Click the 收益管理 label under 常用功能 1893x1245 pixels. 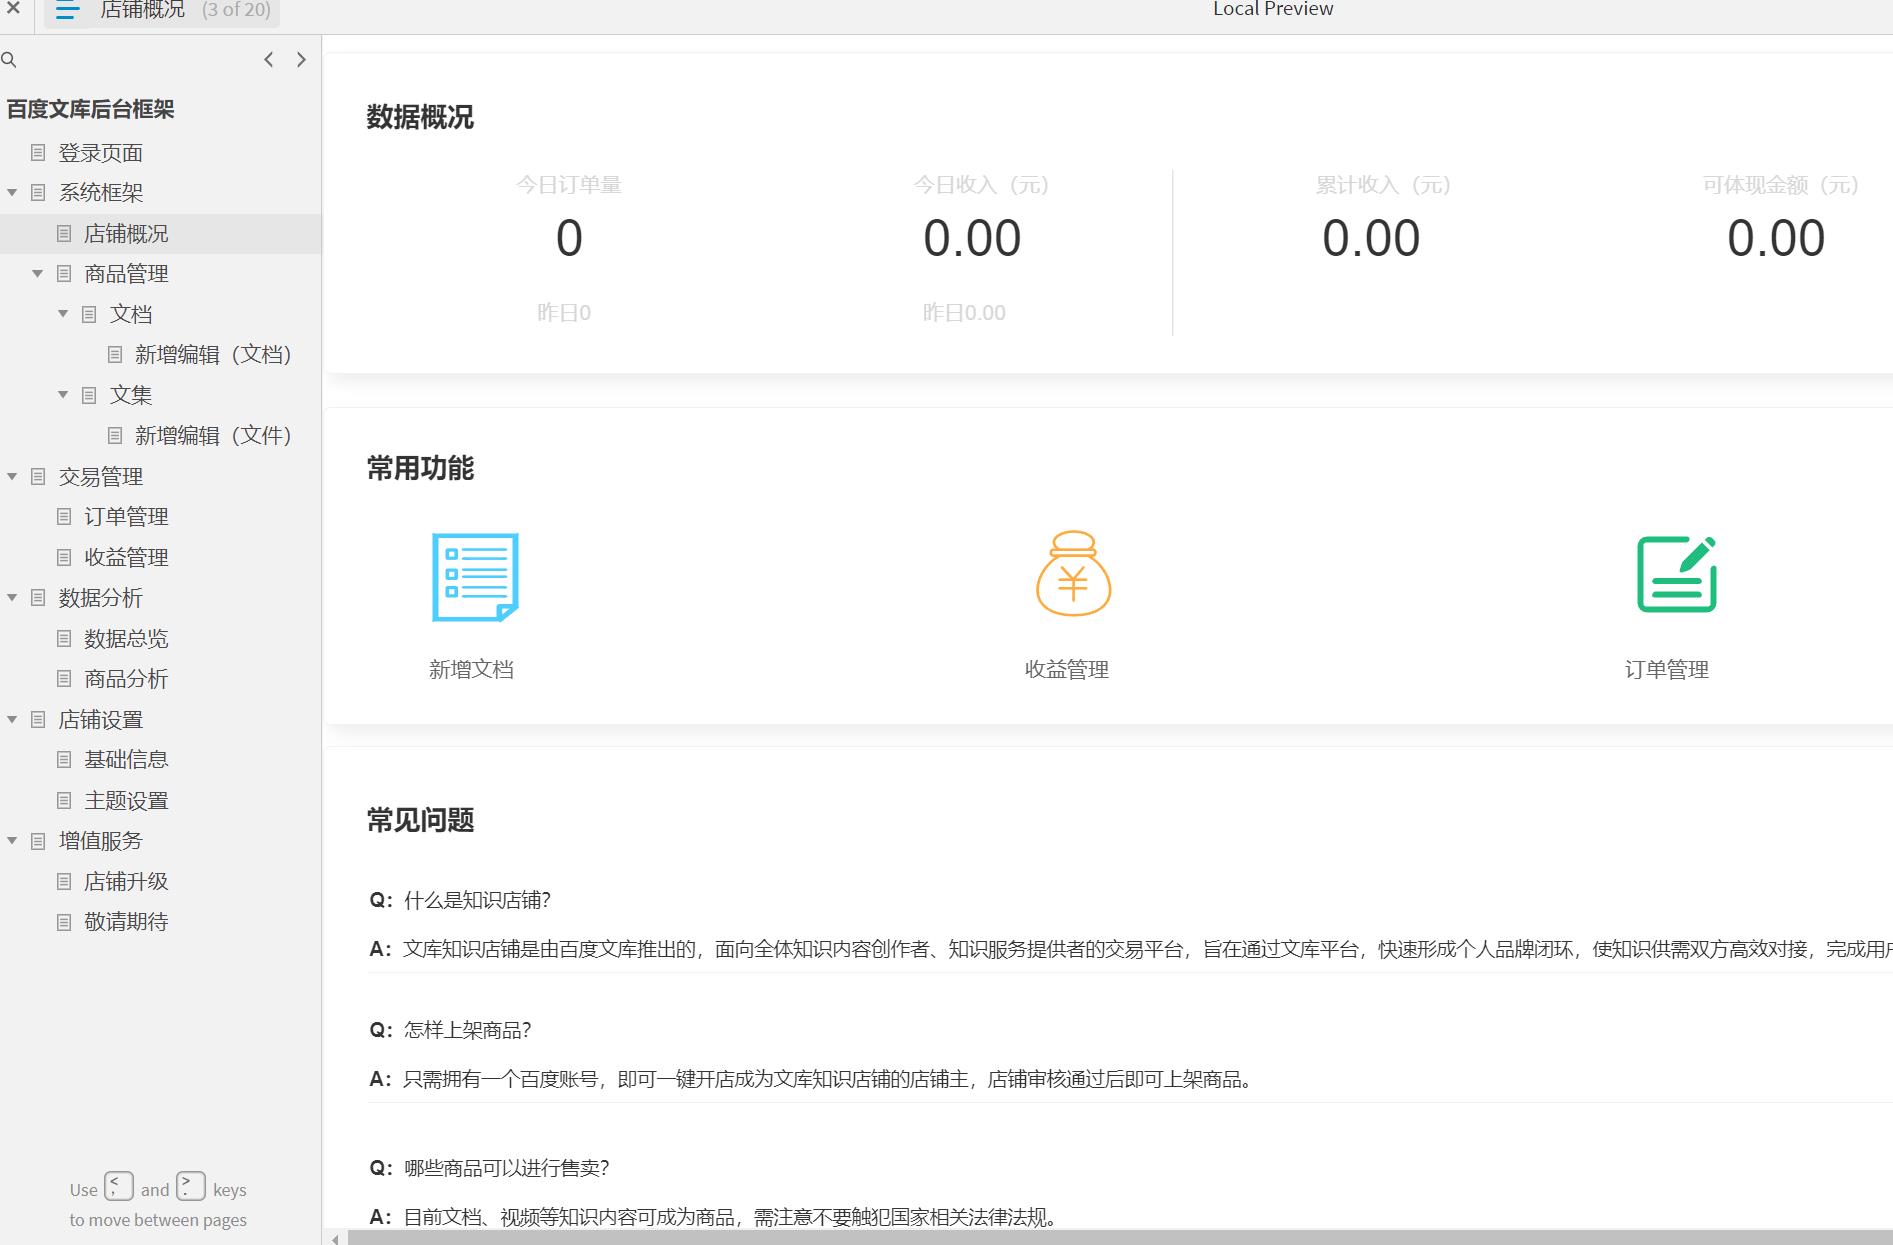click(x=1067, y=669)
